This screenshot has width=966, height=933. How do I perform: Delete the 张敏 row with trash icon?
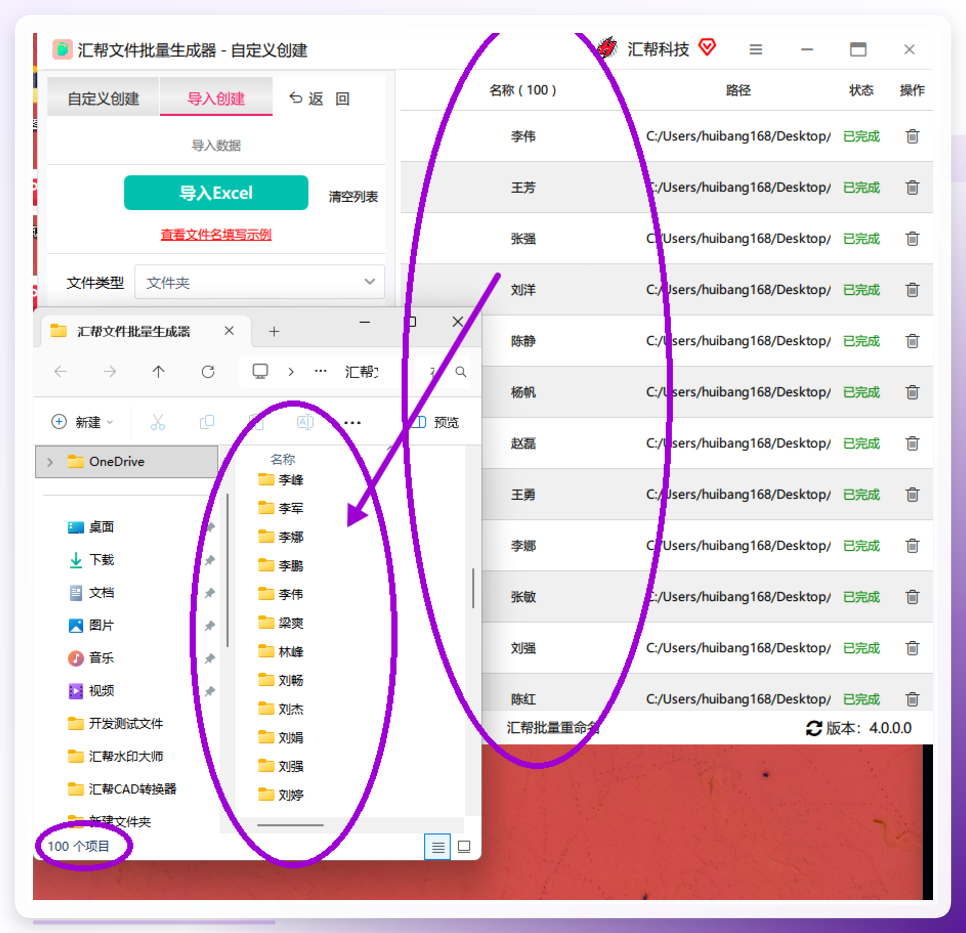(x=912, y=597)
